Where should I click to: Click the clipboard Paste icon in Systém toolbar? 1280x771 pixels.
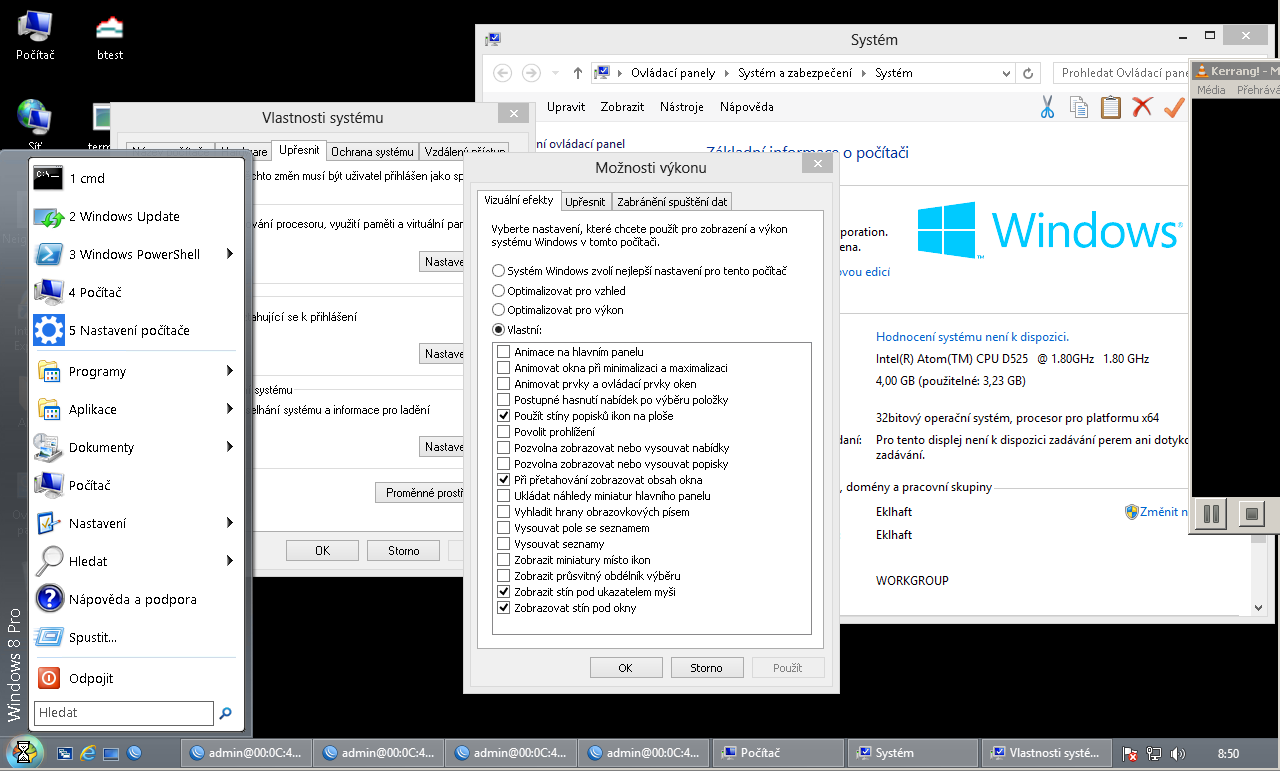pos(1110,107)
